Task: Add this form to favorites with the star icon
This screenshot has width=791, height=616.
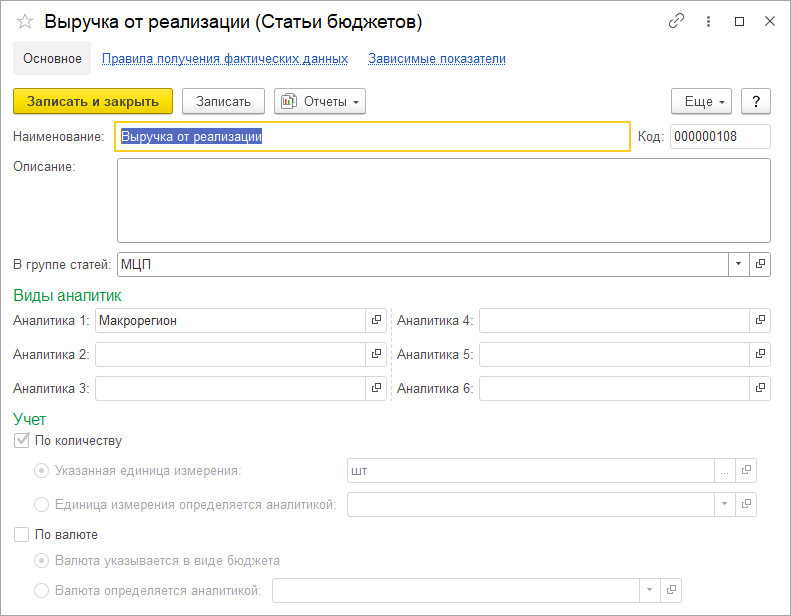Action: [26, 21]
